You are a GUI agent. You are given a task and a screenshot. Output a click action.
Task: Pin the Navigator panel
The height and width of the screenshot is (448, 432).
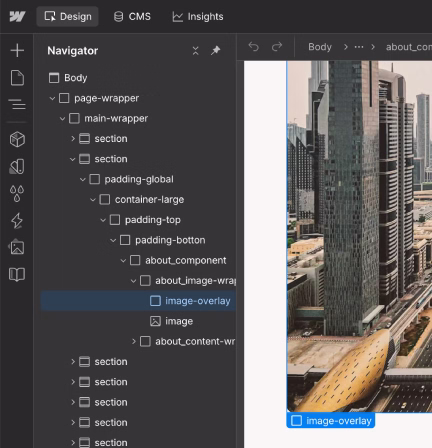coord(216,51)
